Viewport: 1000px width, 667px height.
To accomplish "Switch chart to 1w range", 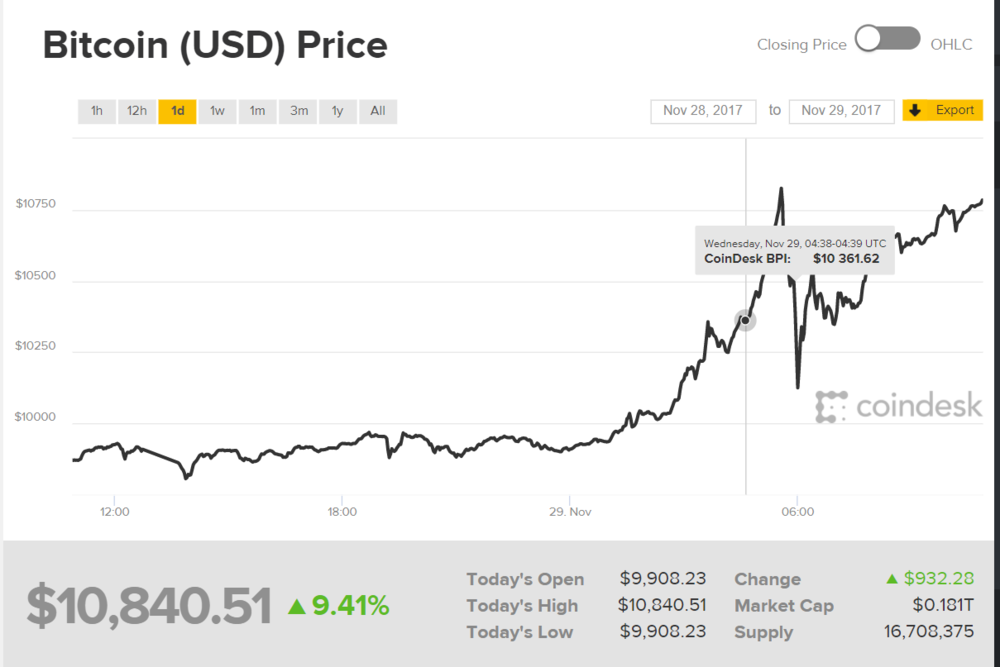I will click(217, 111).
